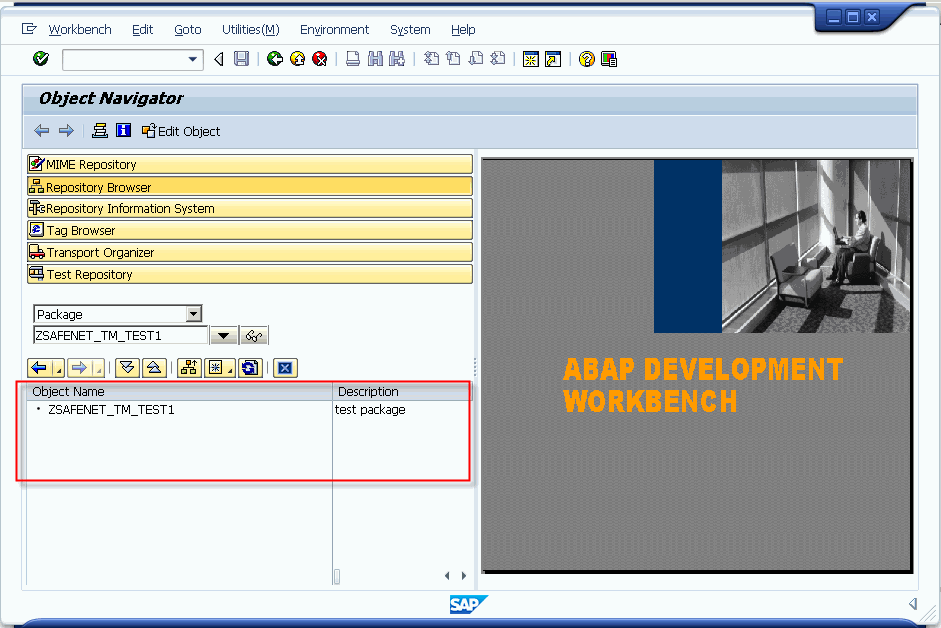Click the Next Page icon

(x=476, y=59)
